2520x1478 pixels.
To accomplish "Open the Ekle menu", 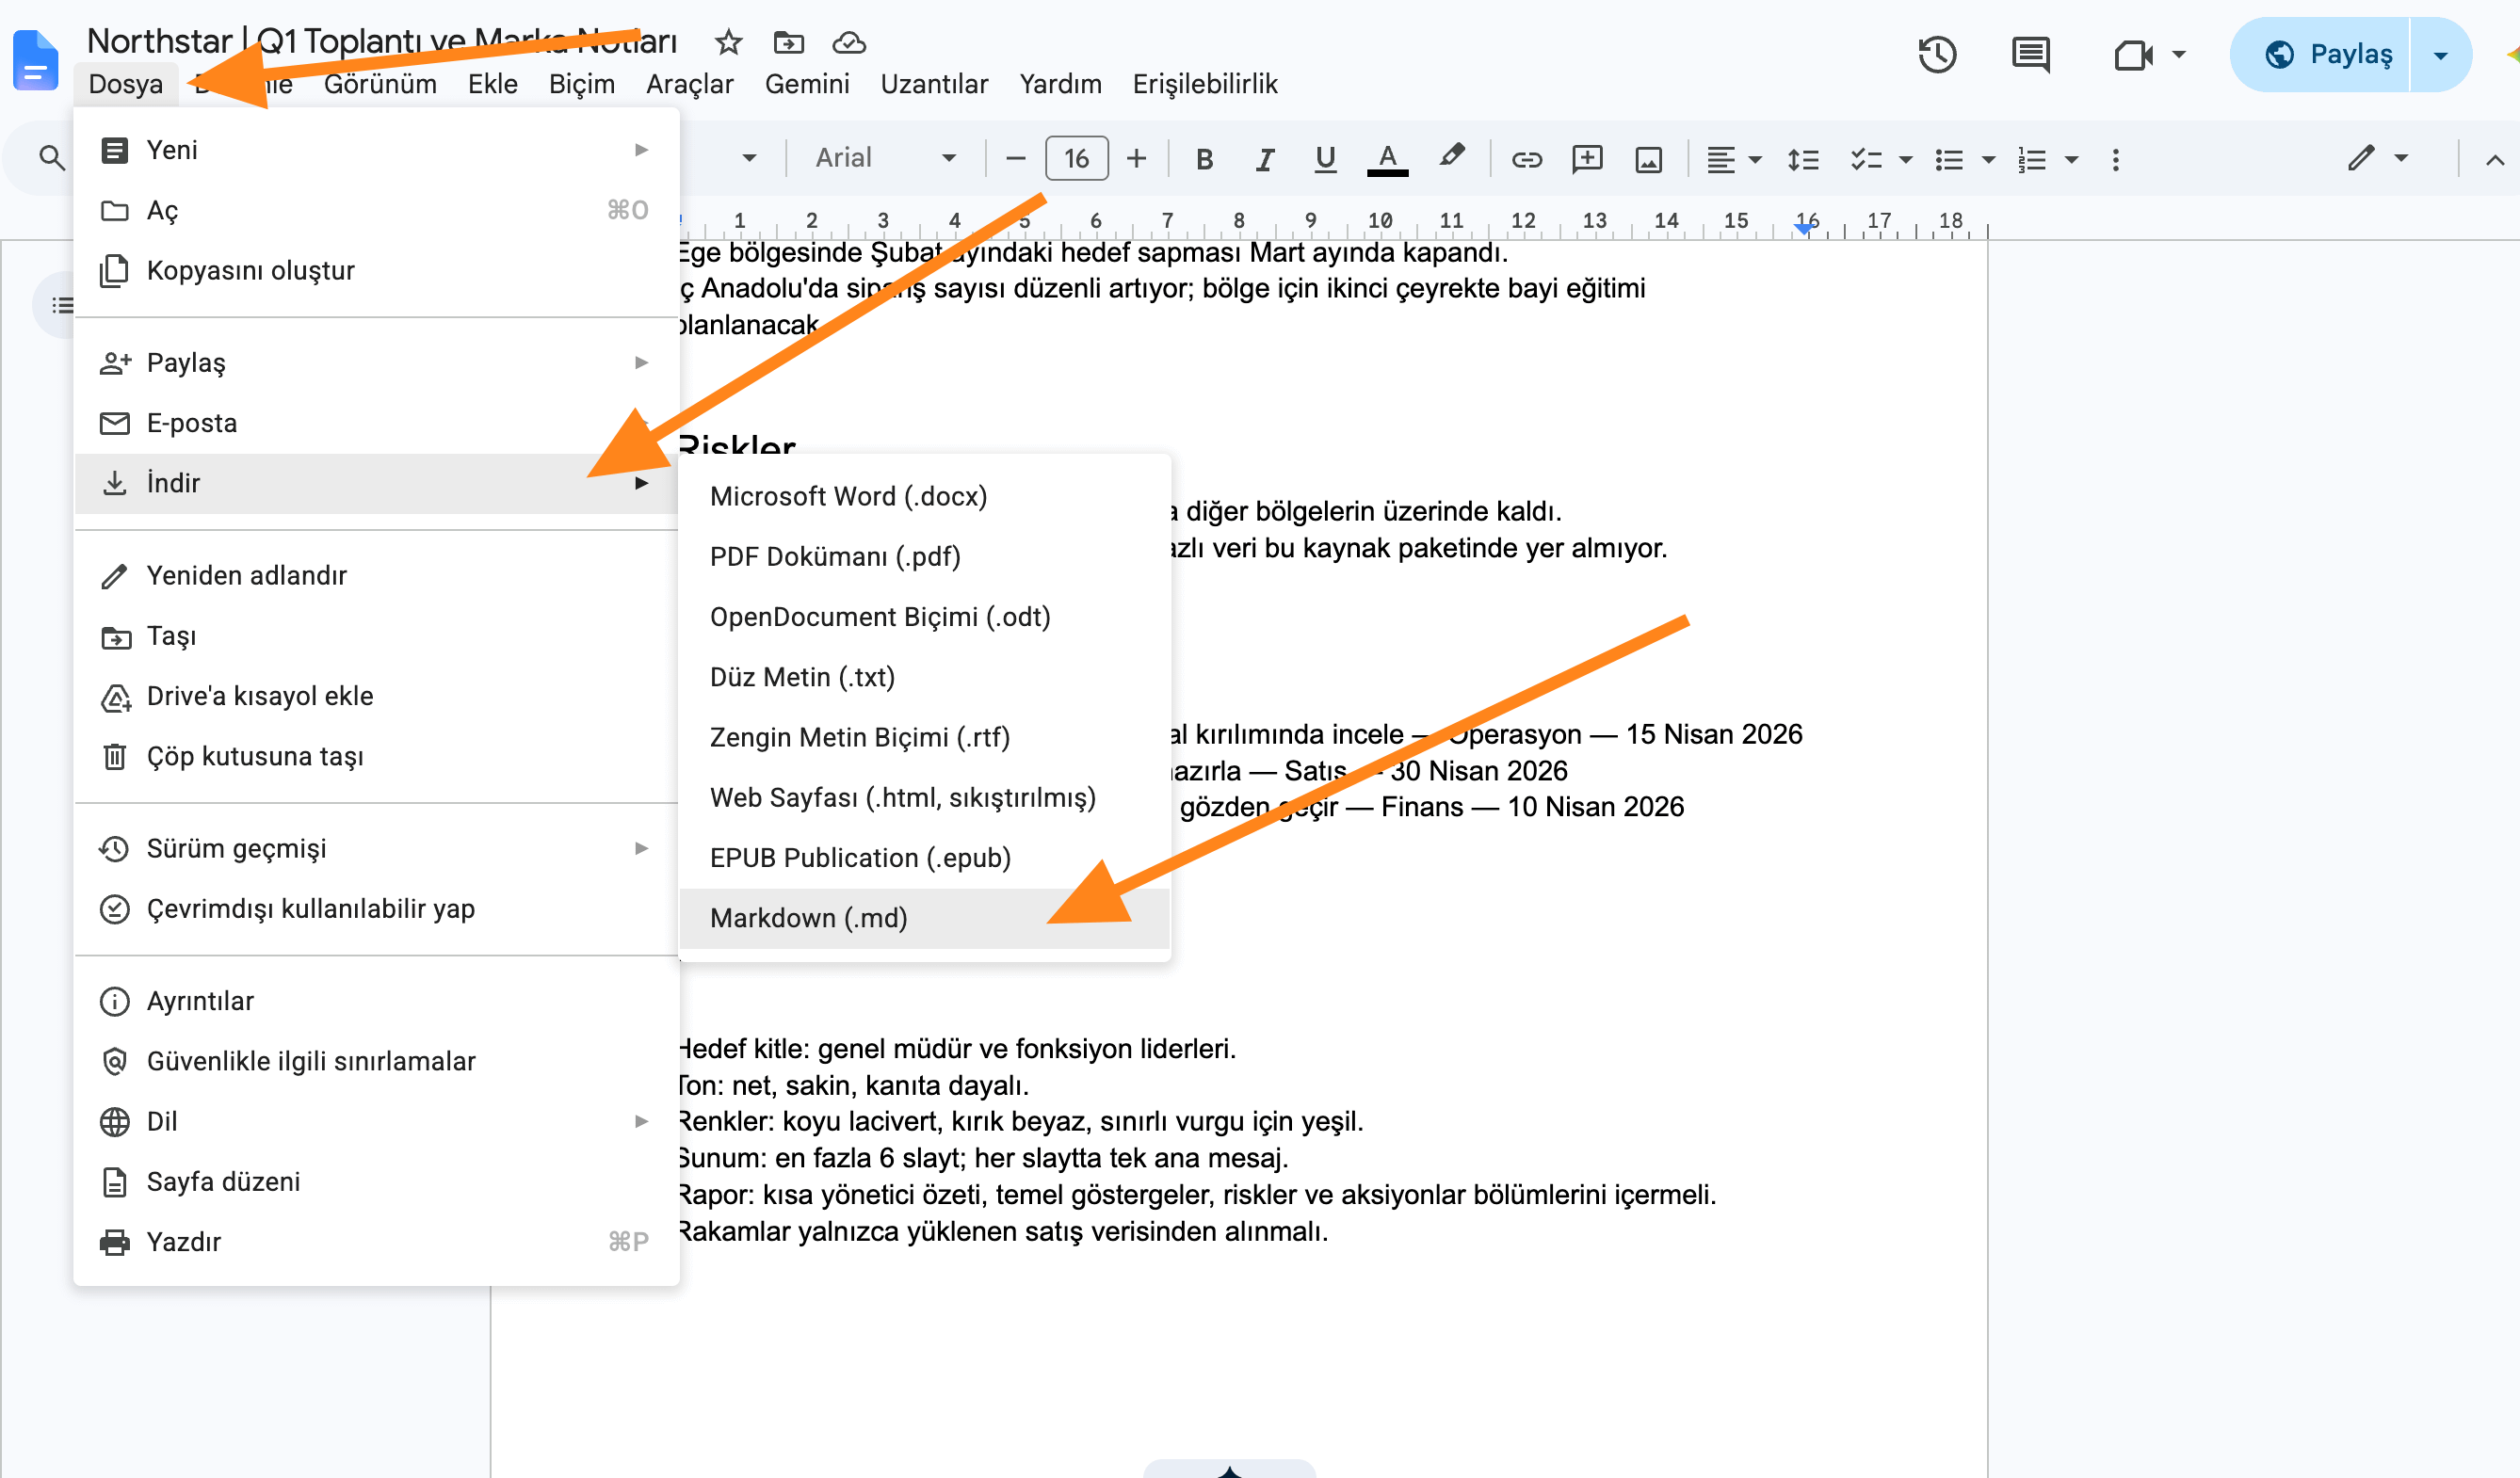I will click(492, 84).
